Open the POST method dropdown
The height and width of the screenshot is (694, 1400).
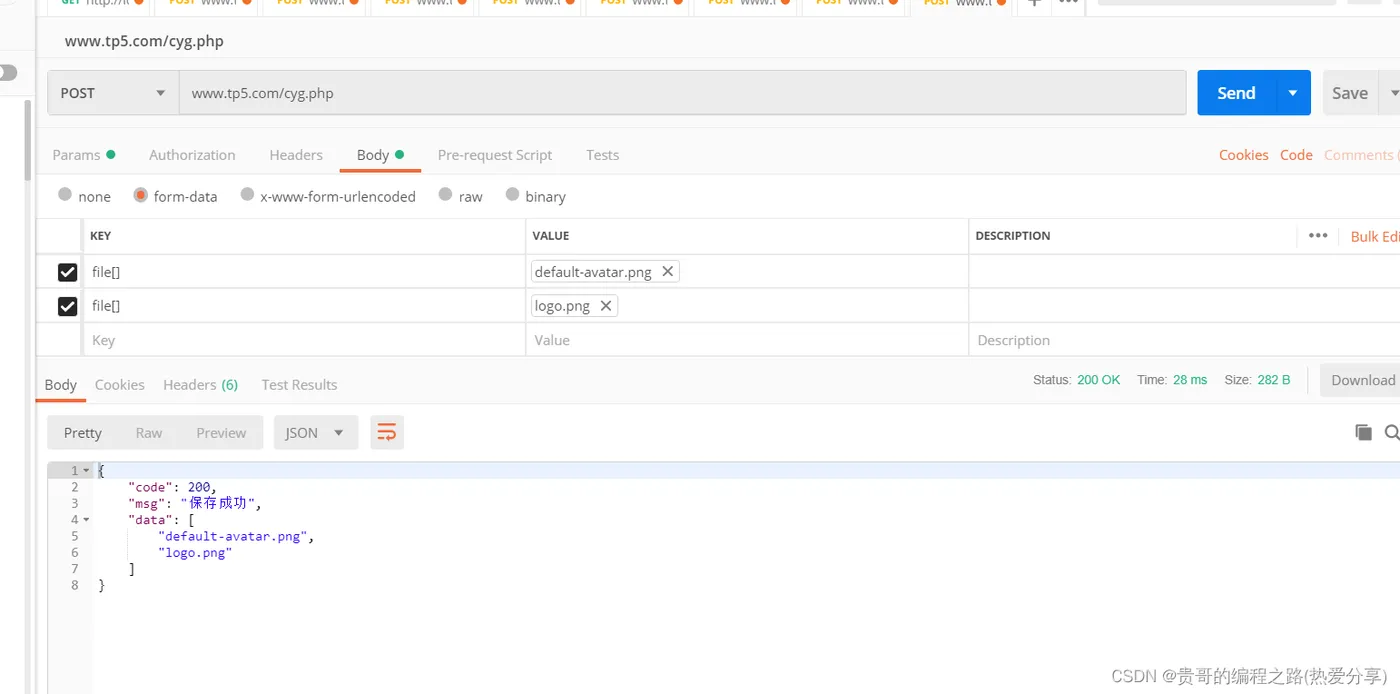pos(112,93)
